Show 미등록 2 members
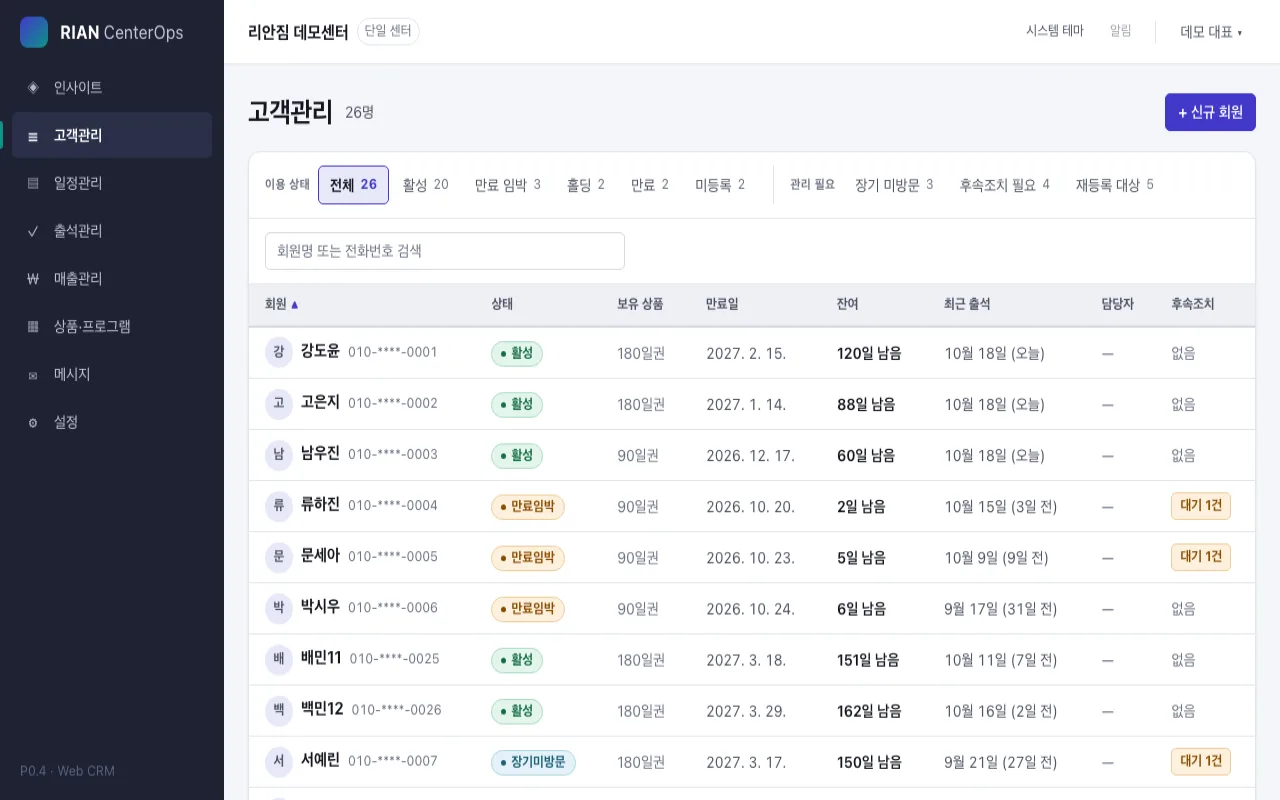This screenshot has height=800, width=1280. tap(720, 185)
